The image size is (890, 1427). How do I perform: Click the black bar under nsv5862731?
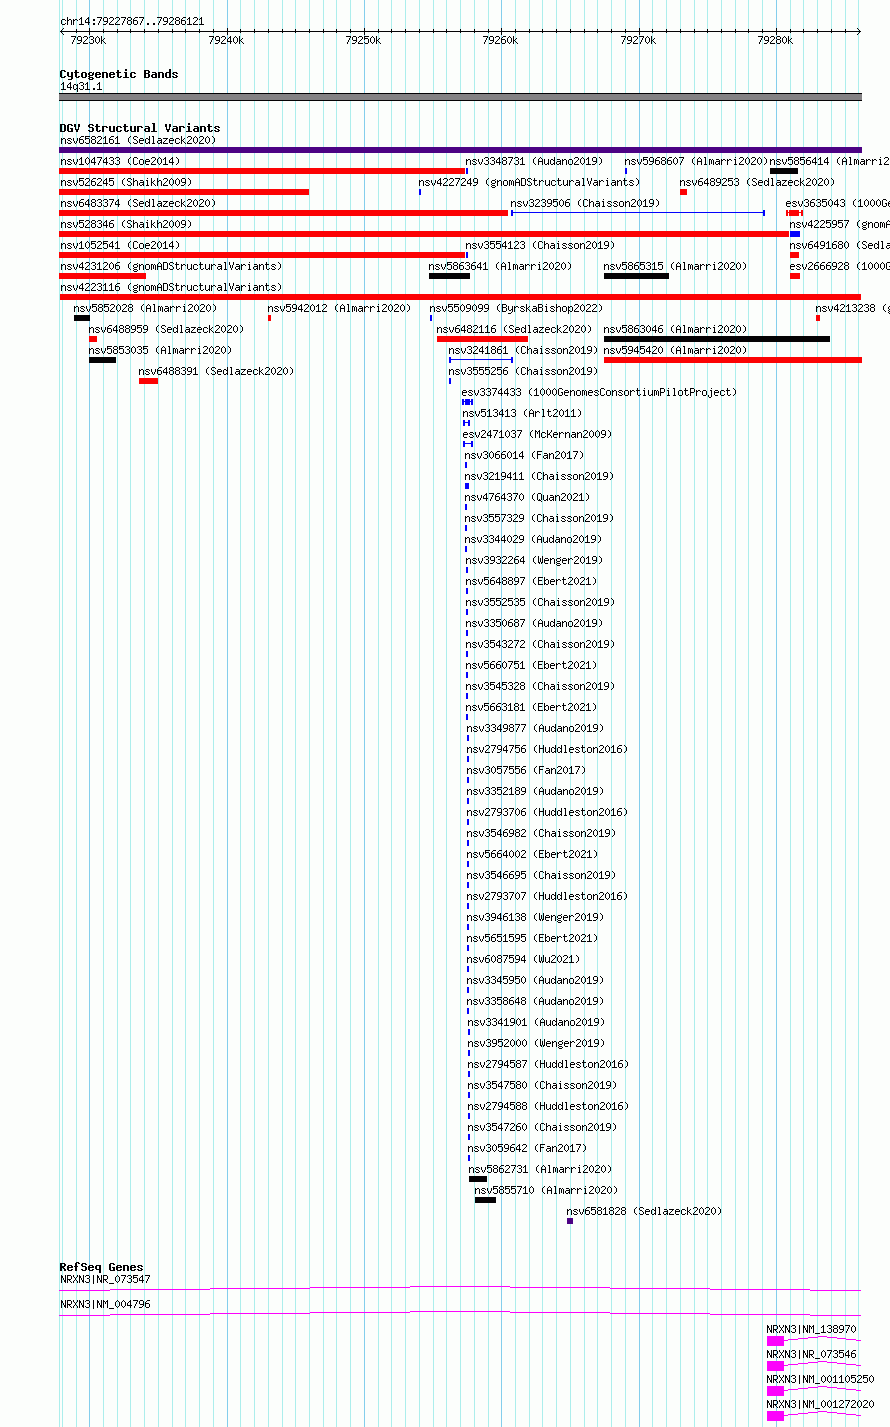tap(478, 1179)
